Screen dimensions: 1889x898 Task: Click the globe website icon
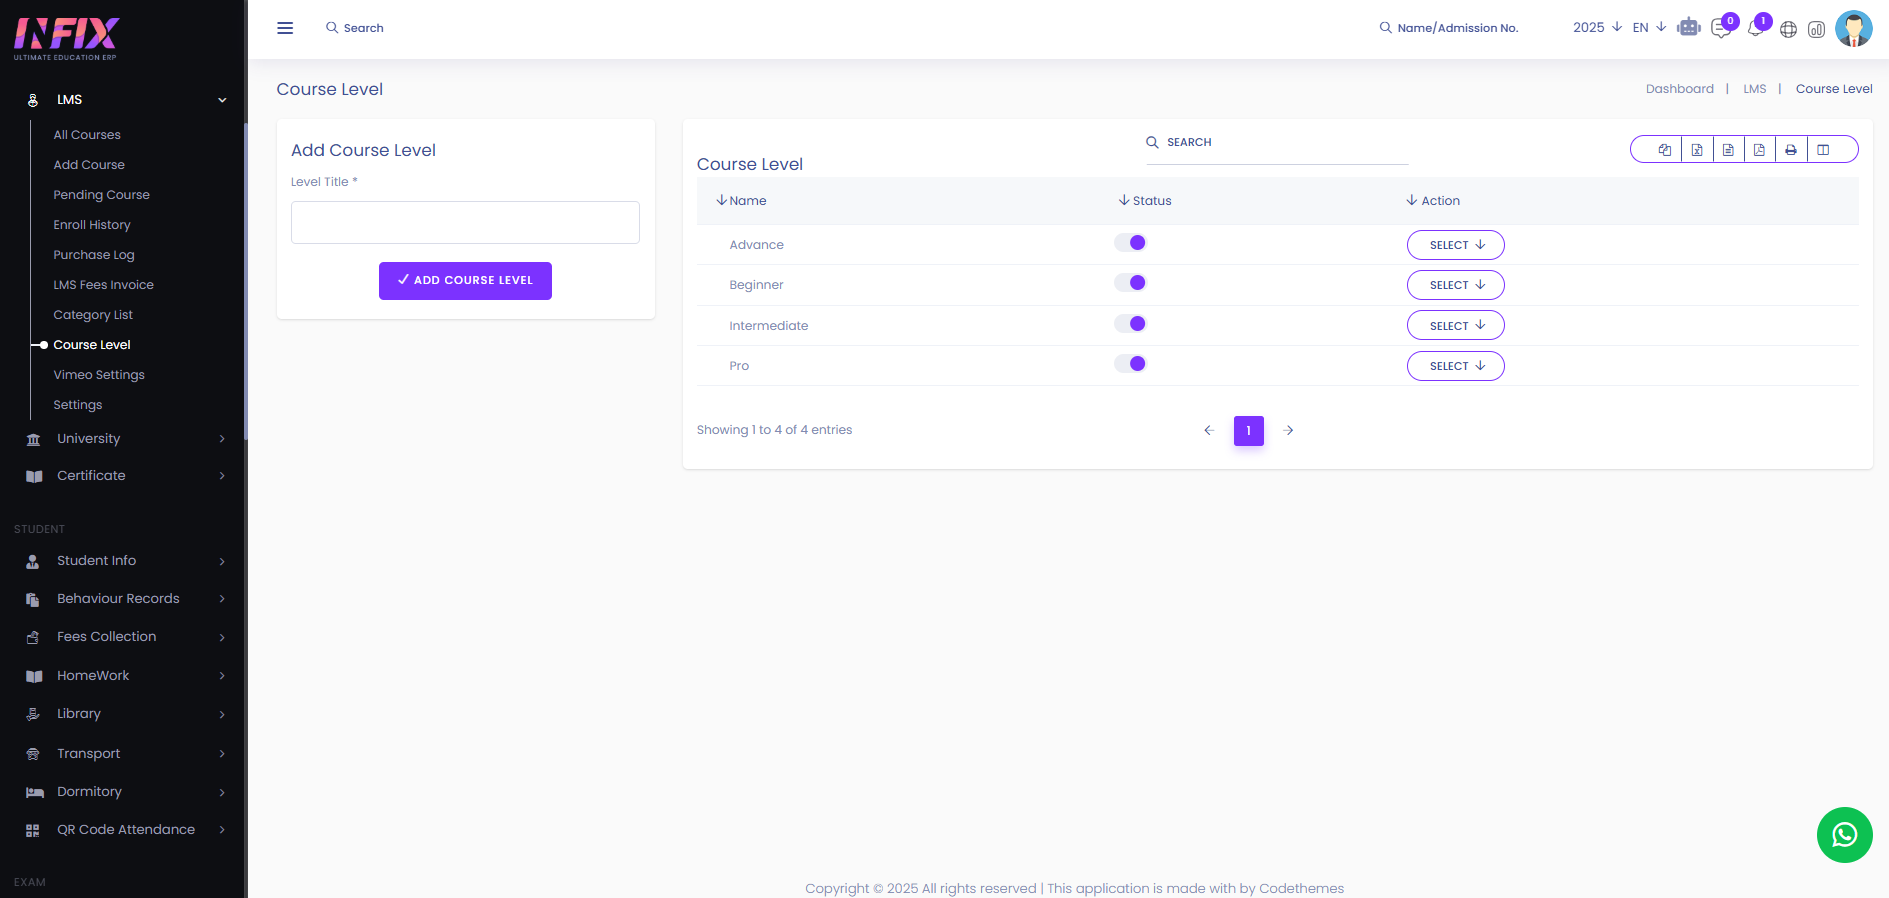coord(1789,30)
